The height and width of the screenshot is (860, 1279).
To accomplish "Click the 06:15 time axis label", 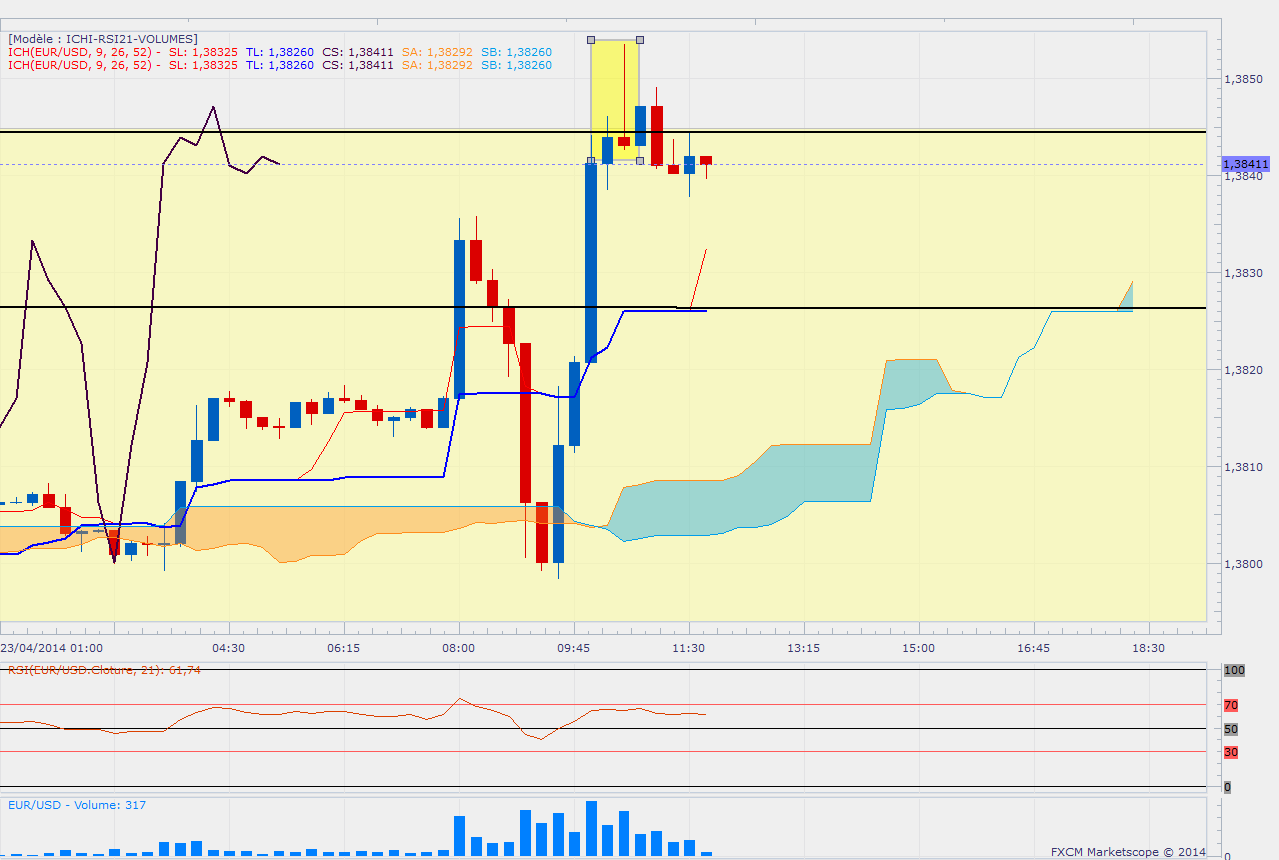I will (x=344, y=648).
